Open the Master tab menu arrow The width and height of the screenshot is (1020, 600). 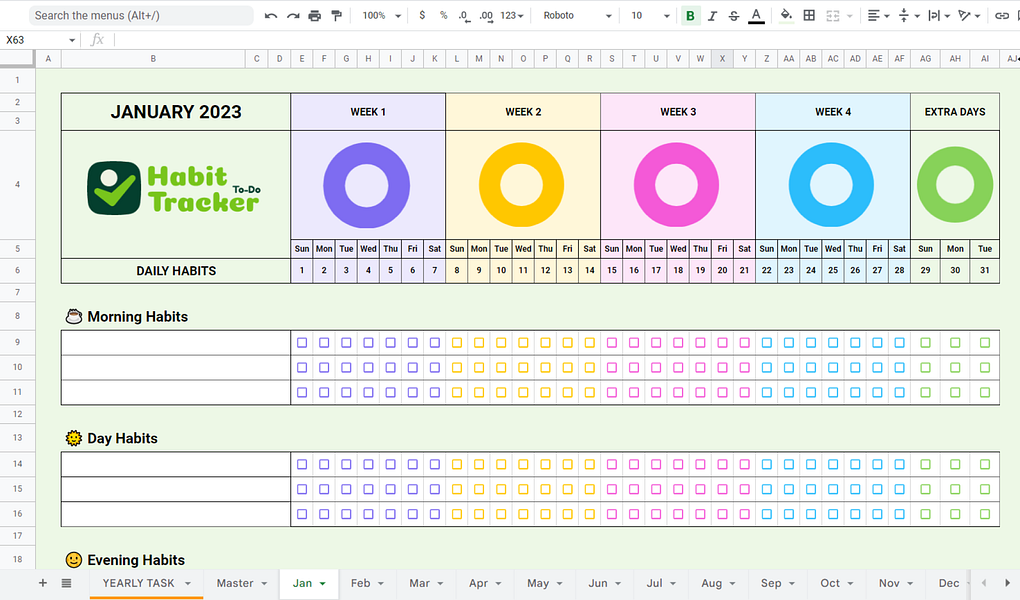click(x=264, y=584)
